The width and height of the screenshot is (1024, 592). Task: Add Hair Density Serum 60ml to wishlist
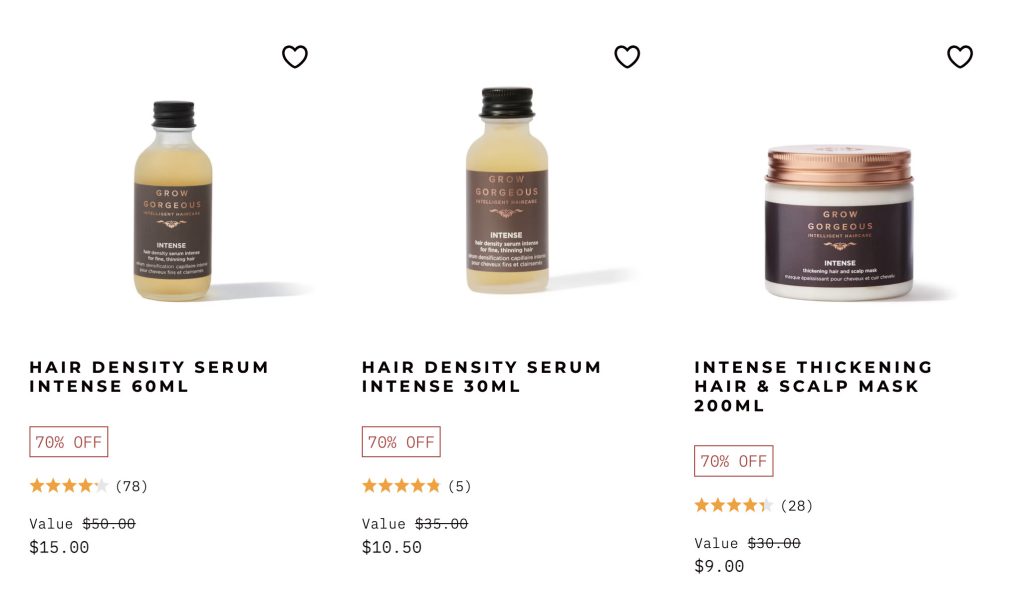pyautogui.click(x=295, y=57)
